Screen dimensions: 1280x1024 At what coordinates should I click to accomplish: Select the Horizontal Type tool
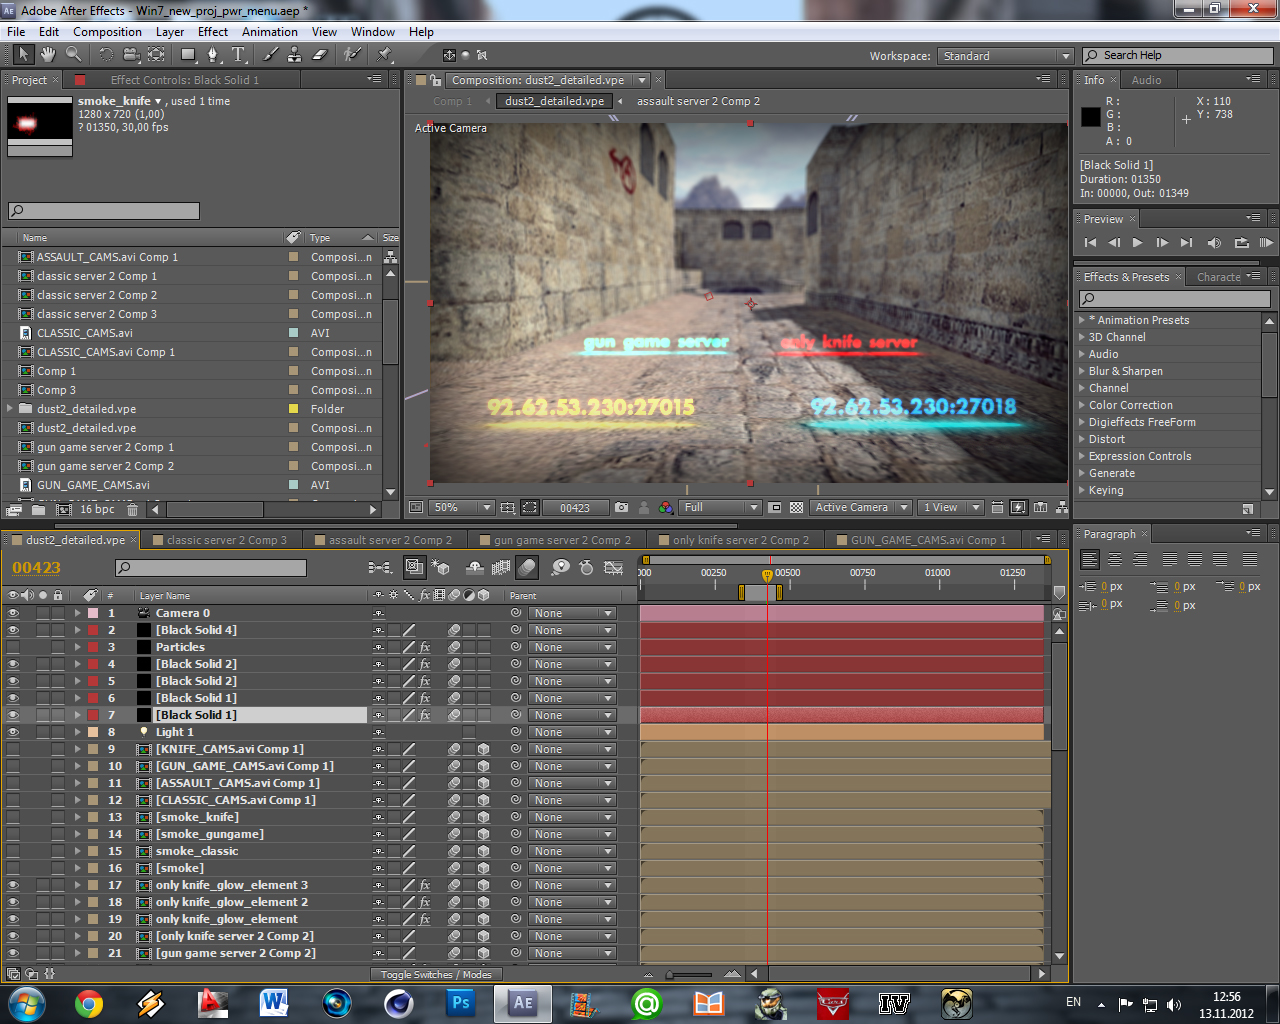[238, 54]
